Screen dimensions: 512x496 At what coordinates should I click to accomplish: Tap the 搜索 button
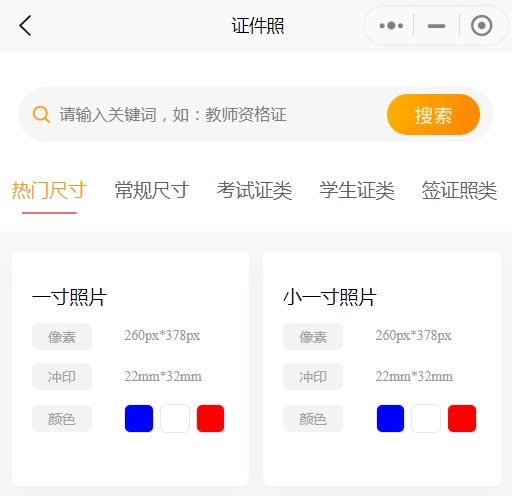[x=433, y=114]
